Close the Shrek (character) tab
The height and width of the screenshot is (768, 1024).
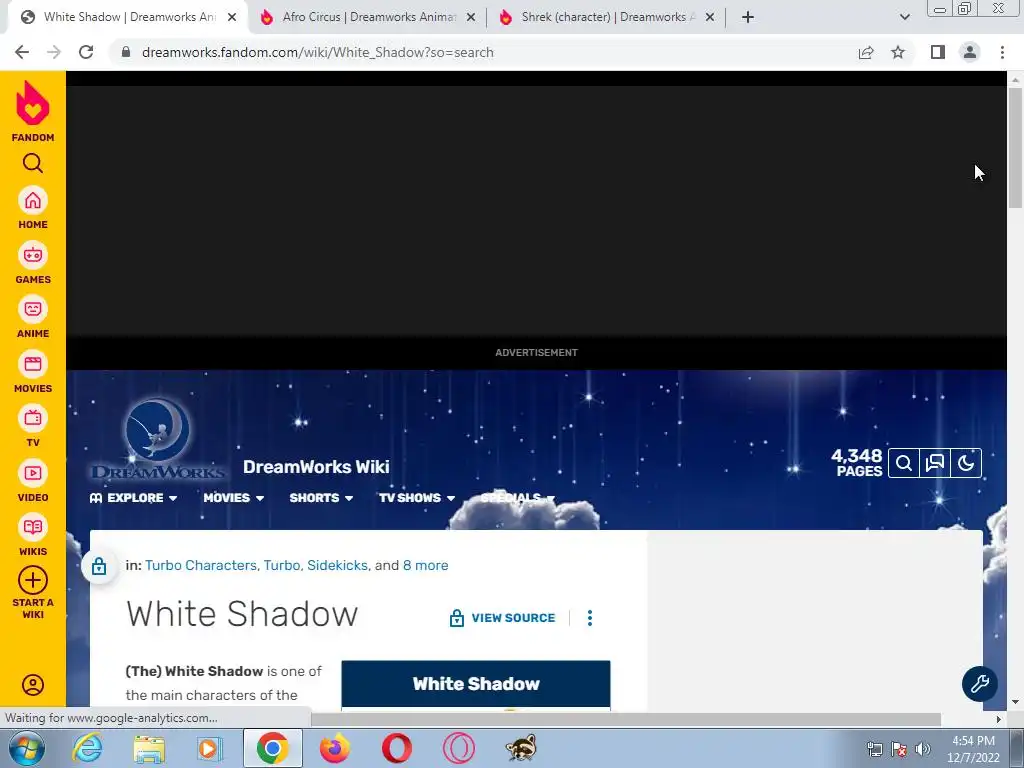coord(710,18)
